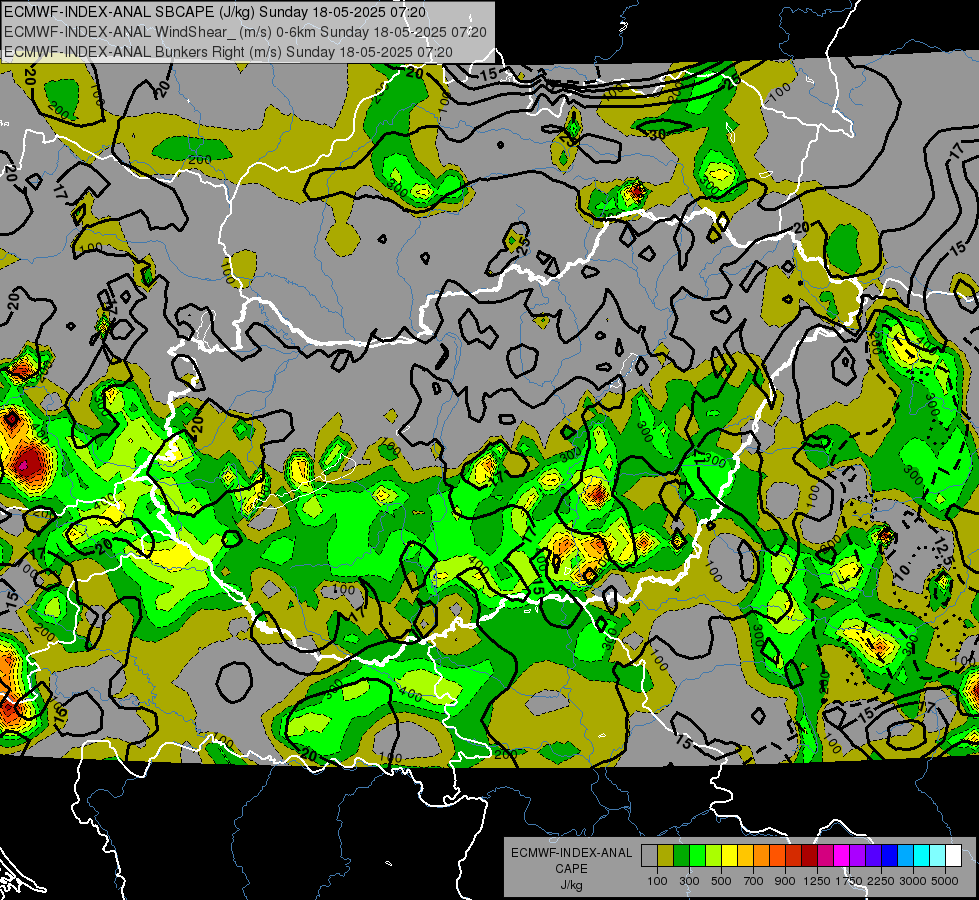Select the pure yellow legend swatch
Viewport: 979px width, 900px height.
[x=729, y=855]
